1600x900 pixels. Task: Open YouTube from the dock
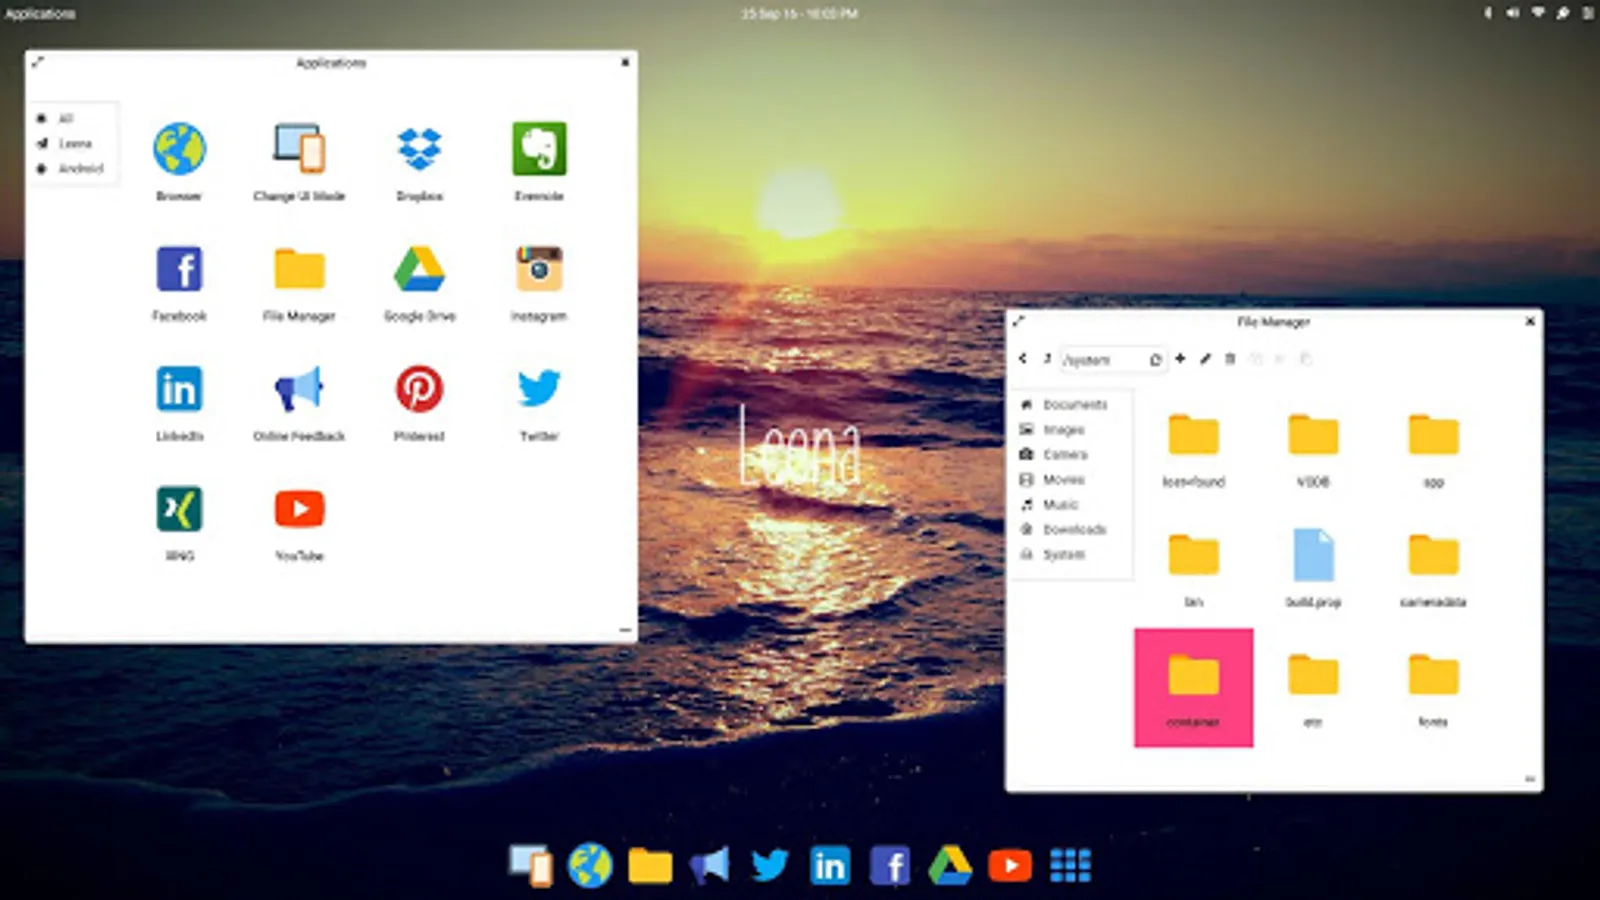tap(1010, 865)
